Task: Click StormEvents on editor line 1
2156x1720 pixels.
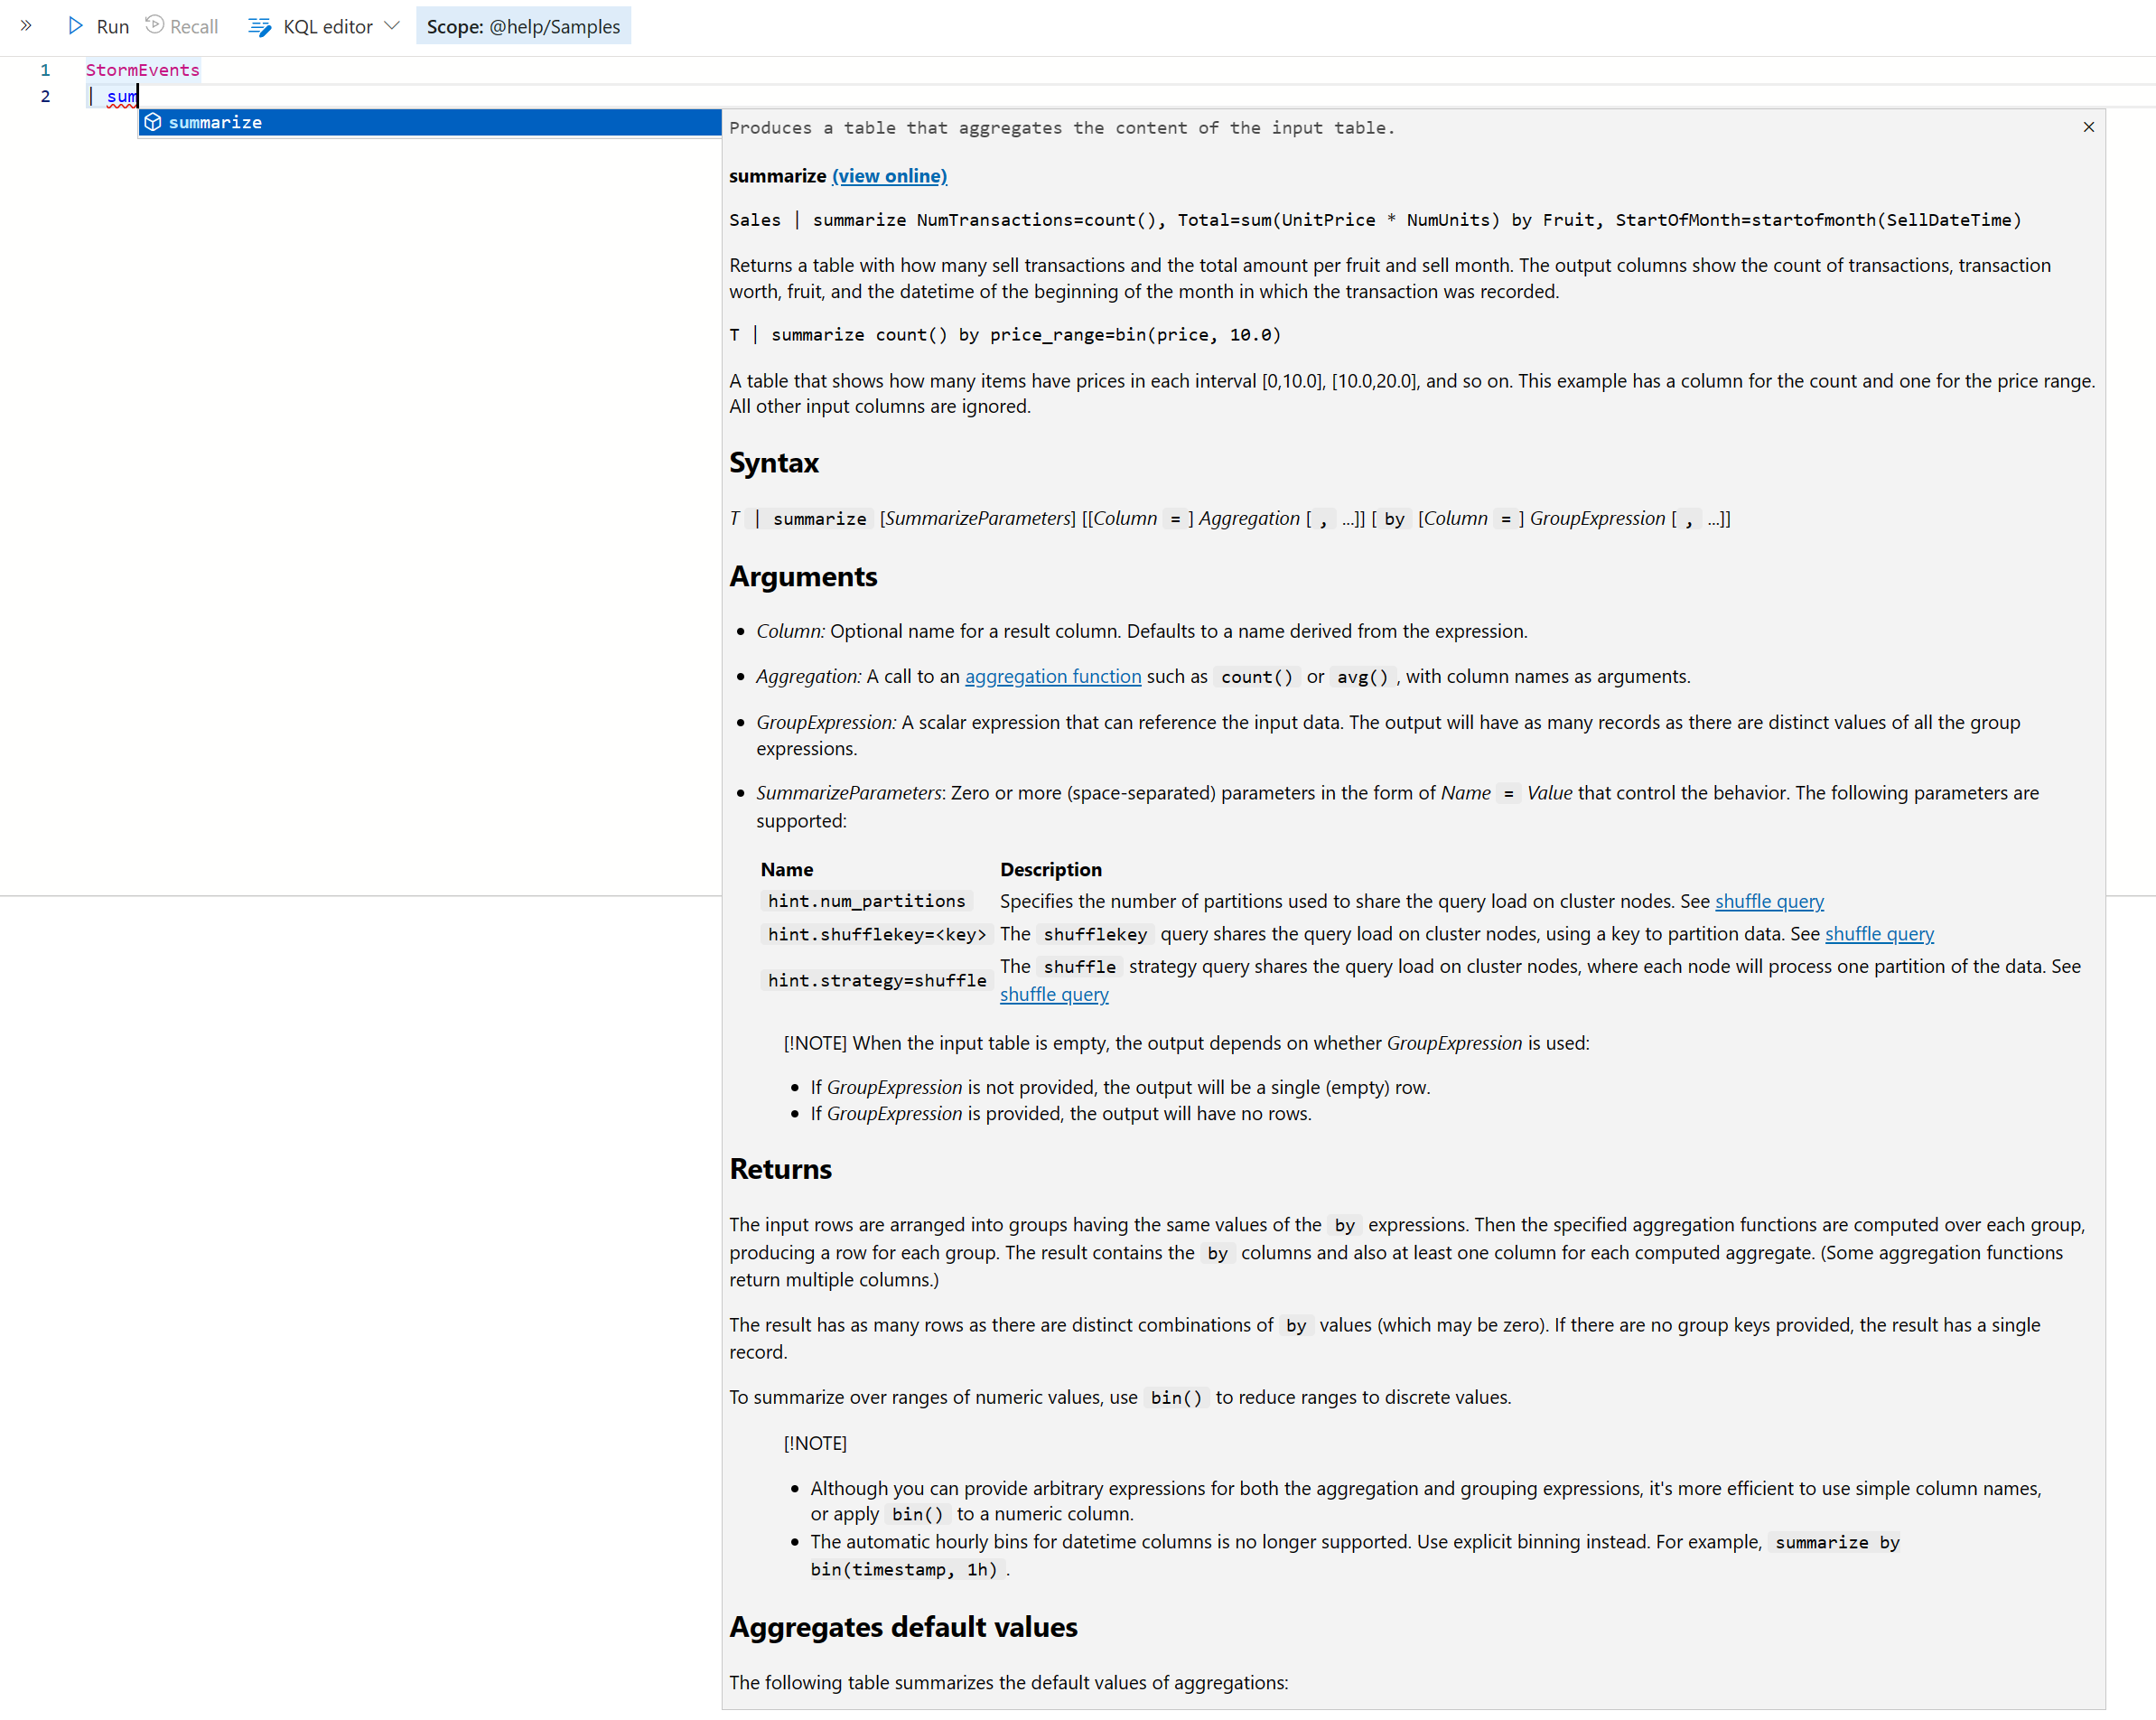Action: [x=142, y=70]
